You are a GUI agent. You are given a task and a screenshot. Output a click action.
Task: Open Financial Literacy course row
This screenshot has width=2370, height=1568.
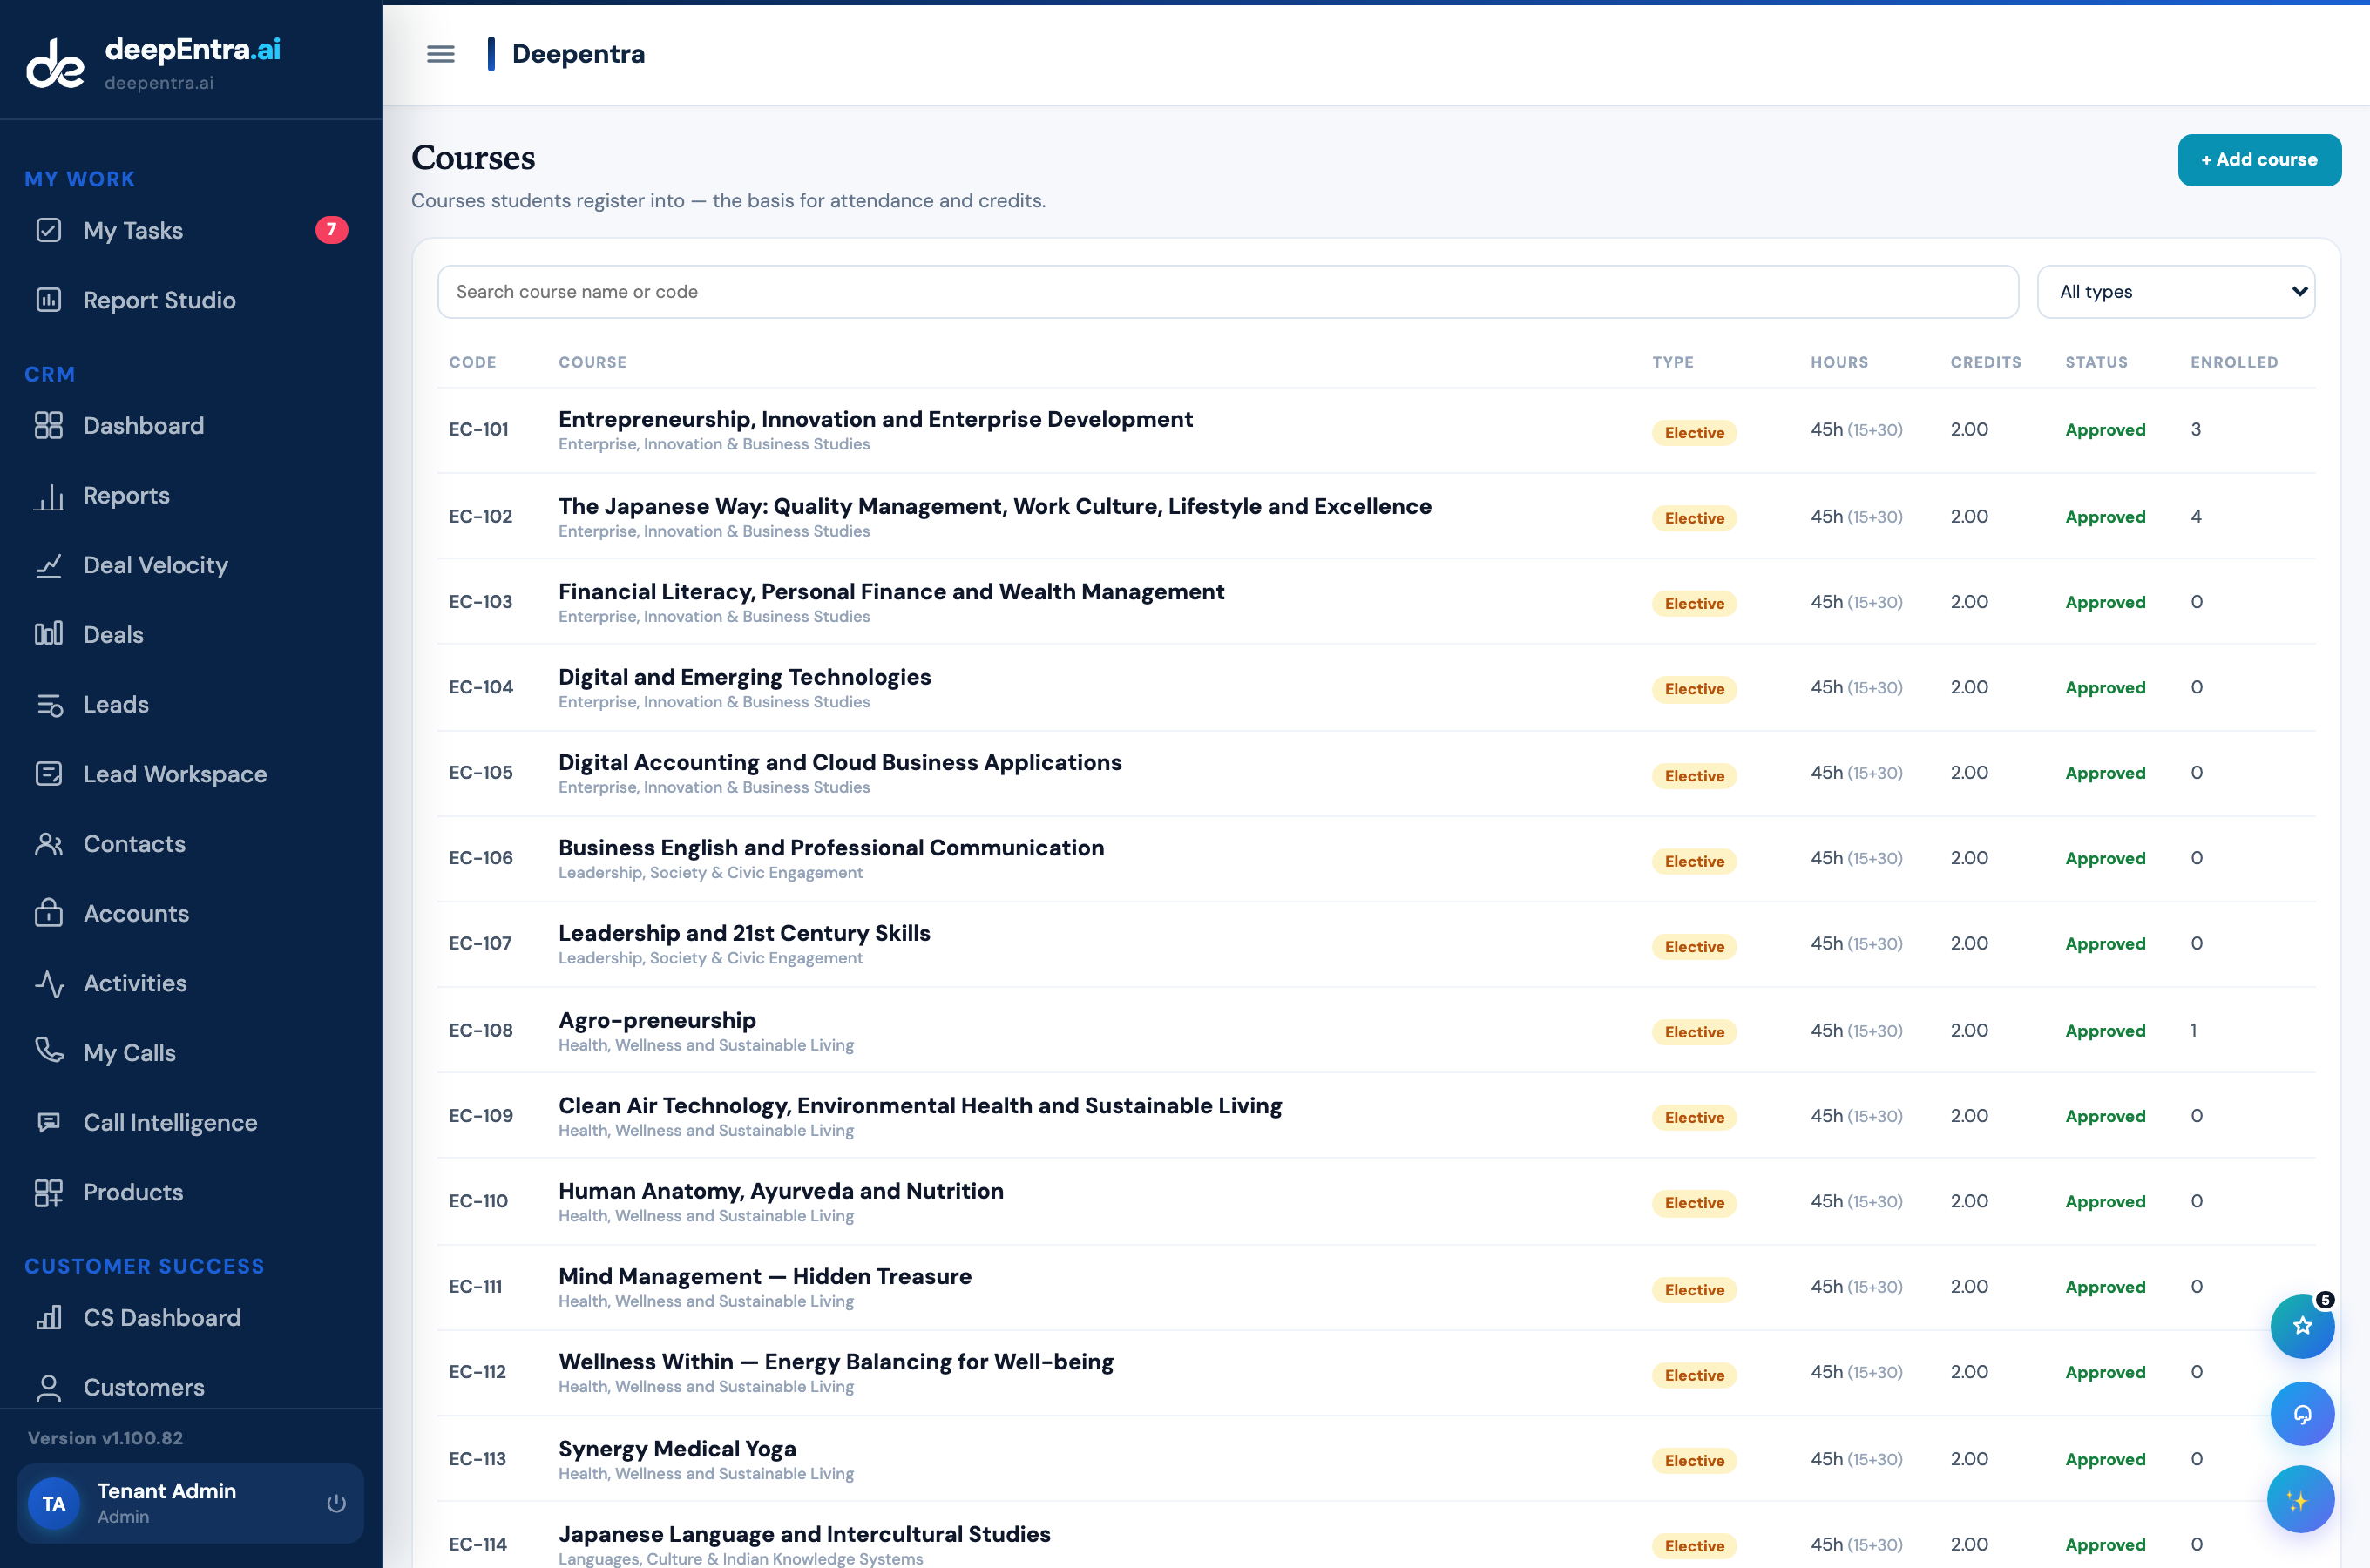click(1376, 602)
